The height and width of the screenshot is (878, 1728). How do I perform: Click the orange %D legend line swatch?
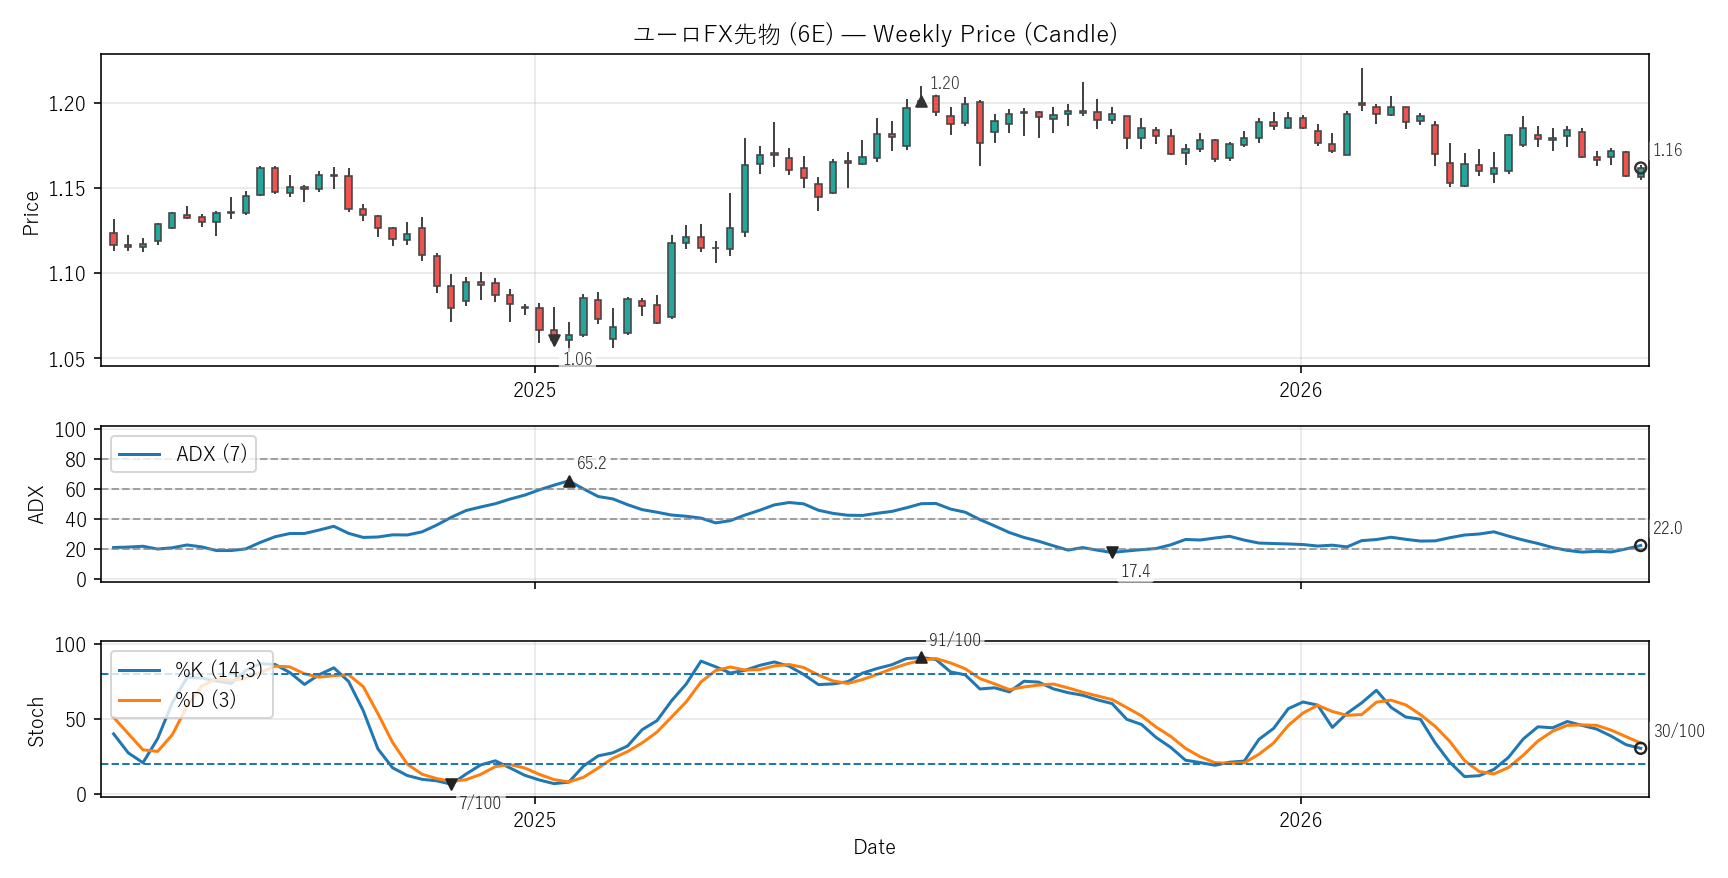[139, 700]
